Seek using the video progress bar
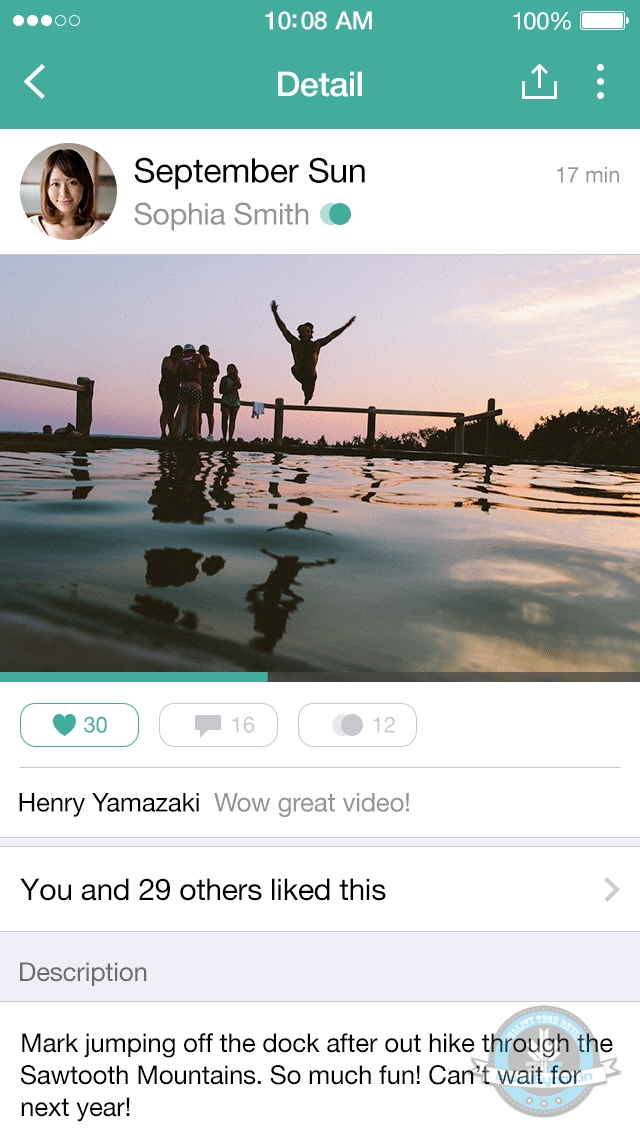This screenshot has height=1136, width=640. coord(320,677)
